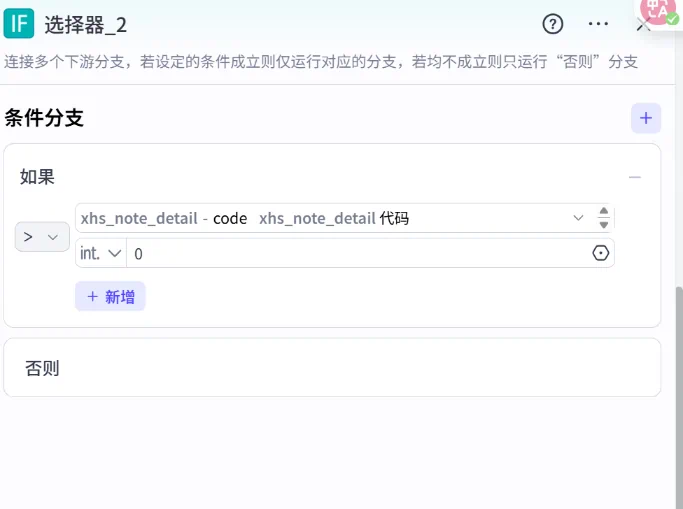Remove the 如果 branch with minus icon

[634, 177]
